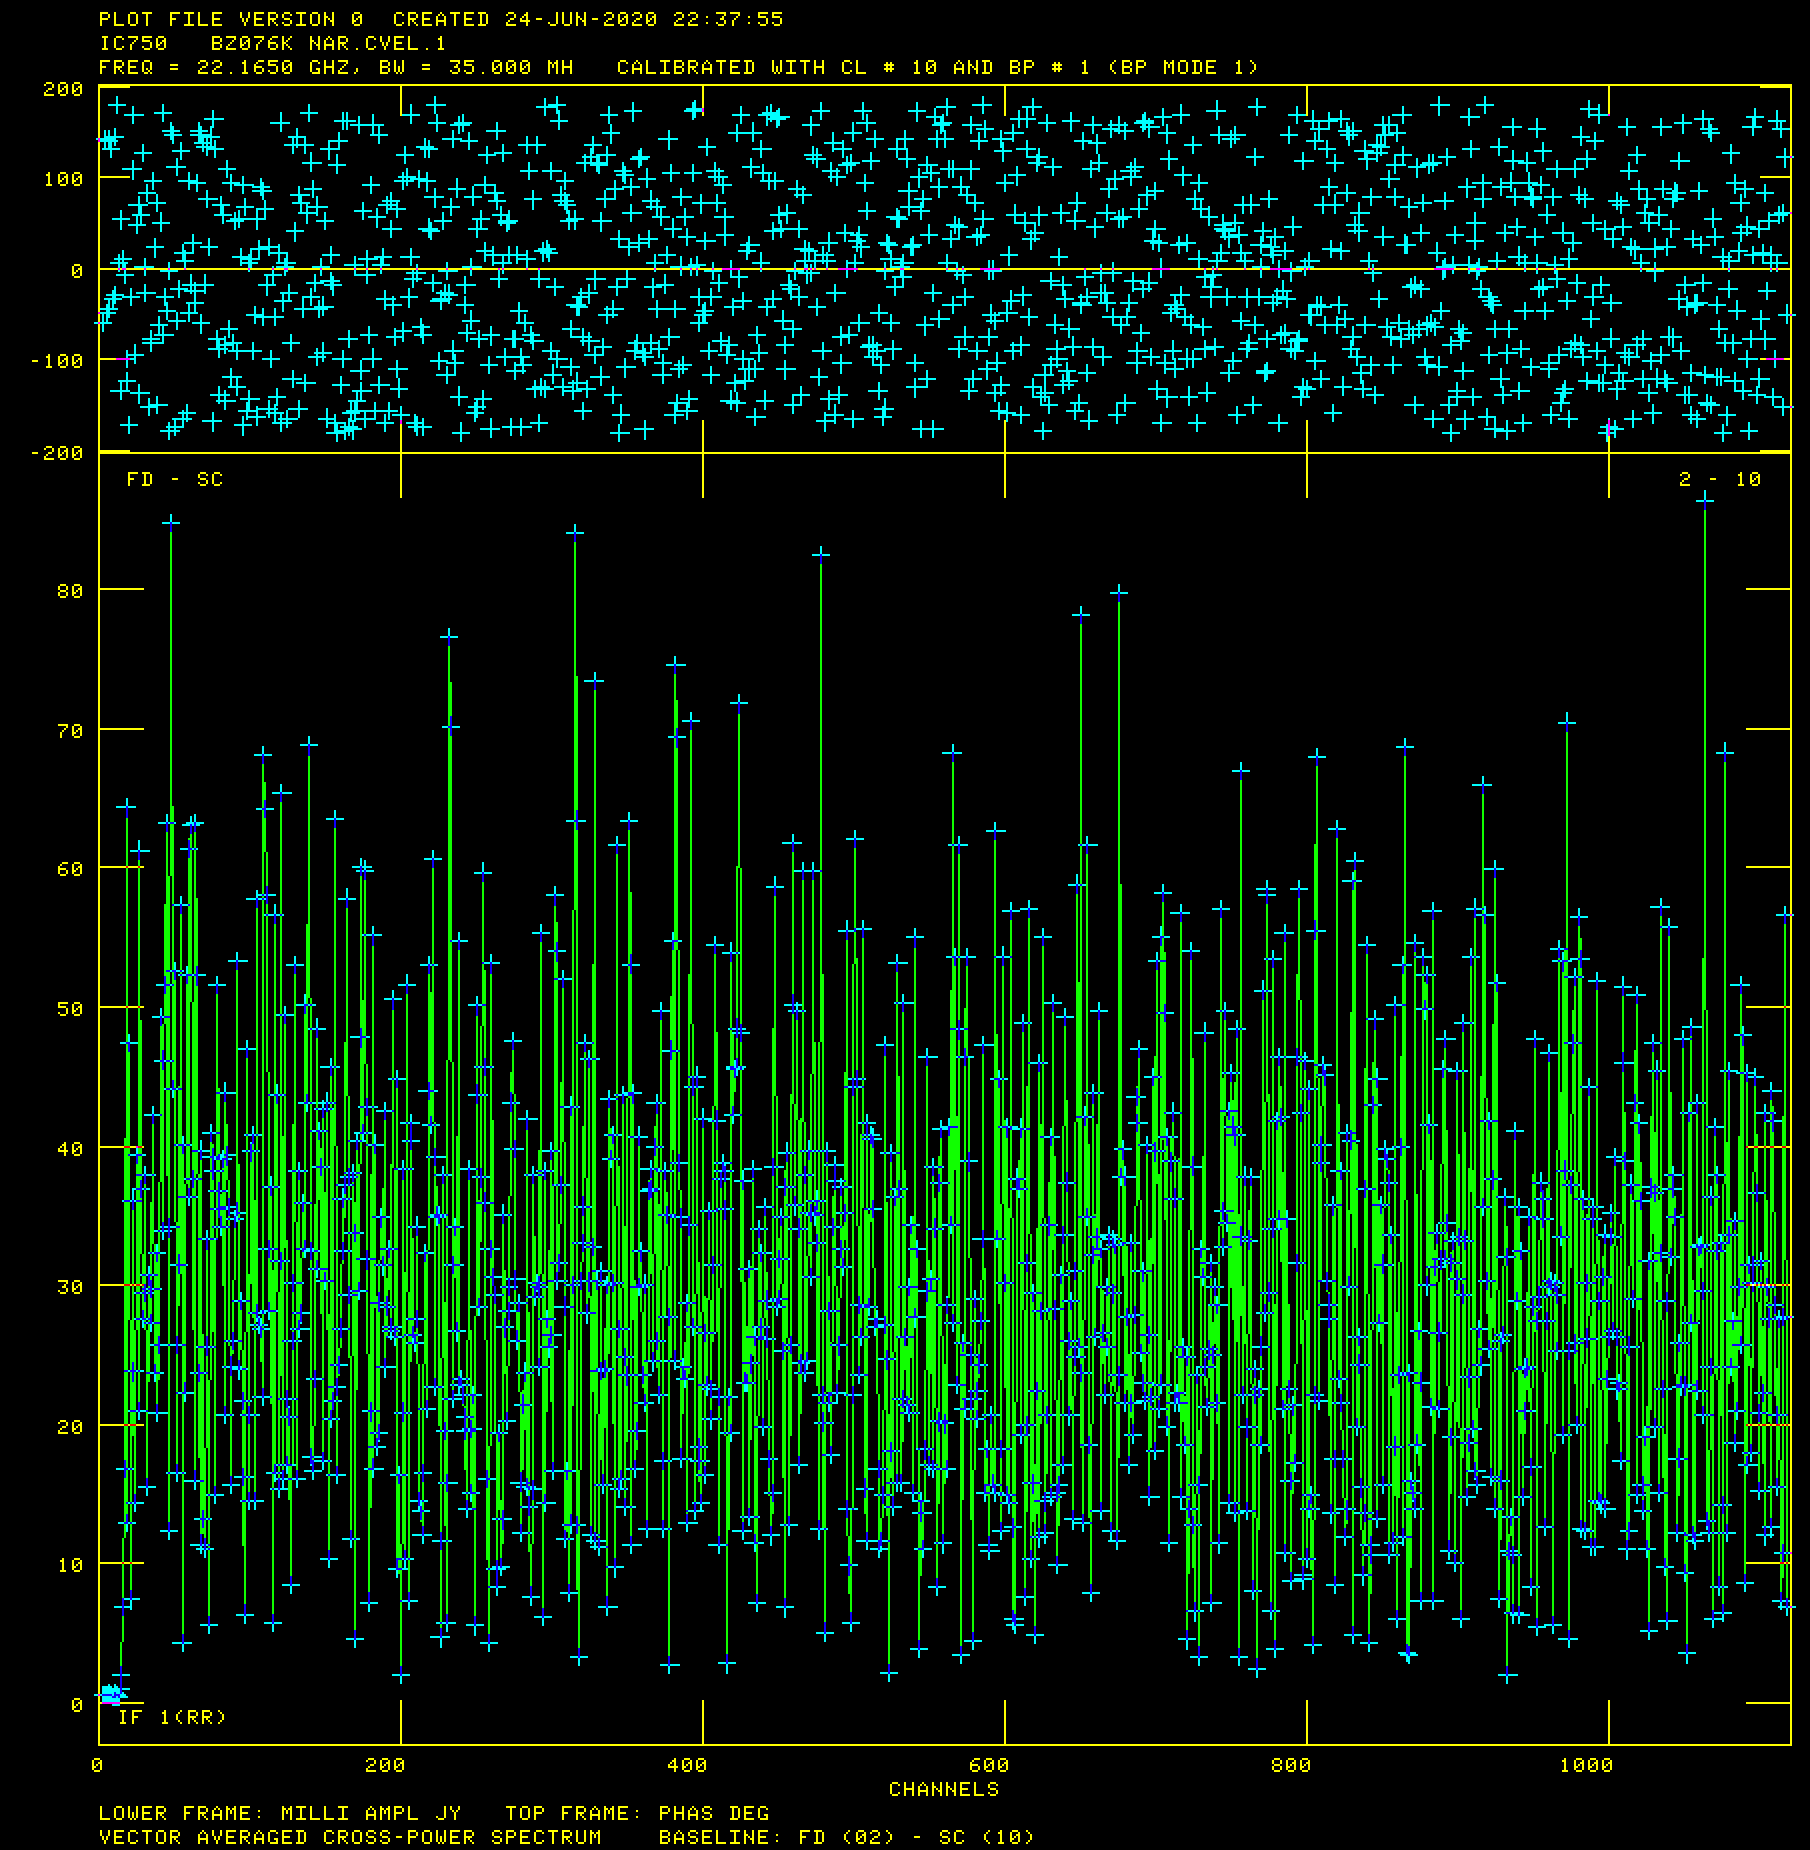Click the '2 - 10' antenna pair label
The height and width of the screenshot is (1850, 1810).
coord(1720,479)
